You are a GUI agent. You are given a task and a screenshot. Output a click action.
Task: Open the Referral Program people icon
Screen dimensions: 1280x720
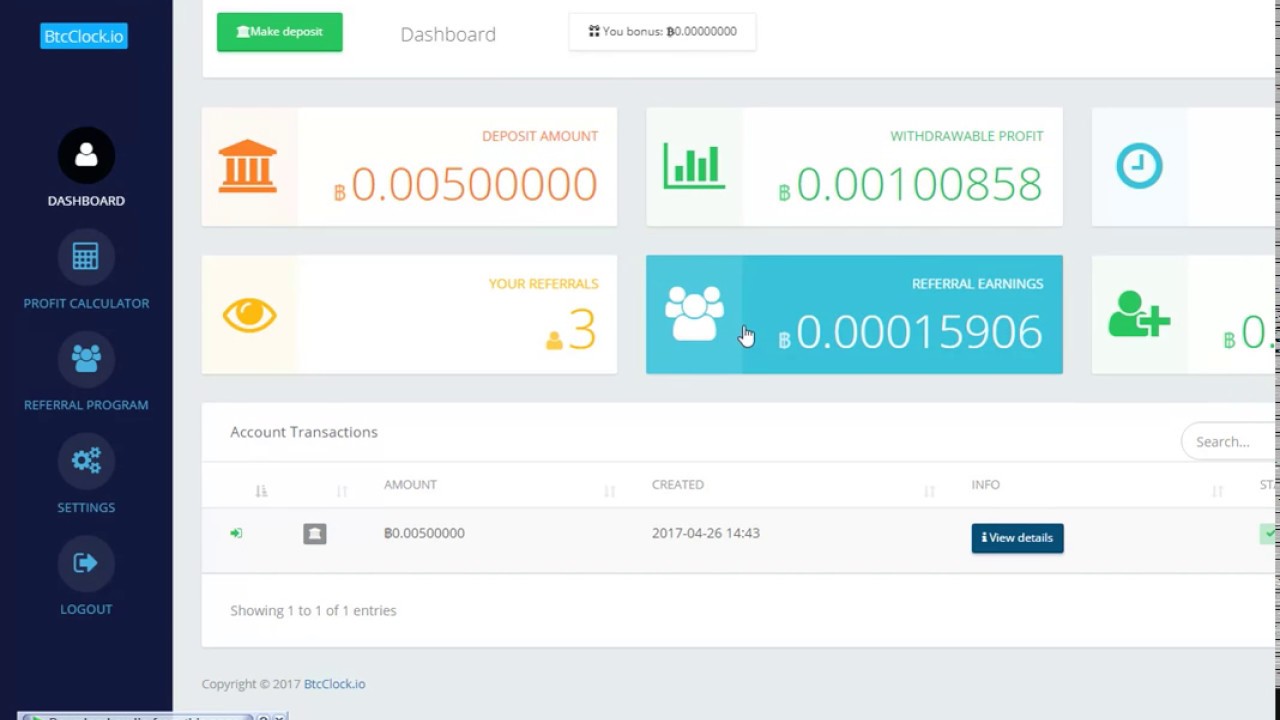[x=86, y=359]
